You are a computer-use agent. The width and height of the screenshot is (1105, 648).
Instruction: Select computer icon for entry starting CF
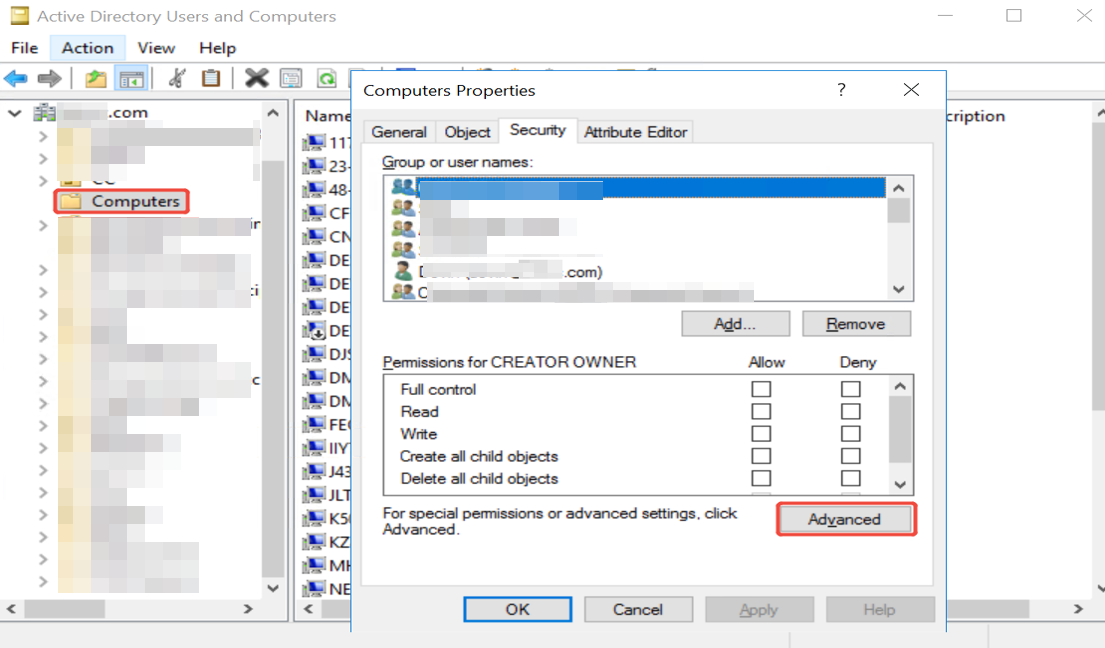pos(314,213)
